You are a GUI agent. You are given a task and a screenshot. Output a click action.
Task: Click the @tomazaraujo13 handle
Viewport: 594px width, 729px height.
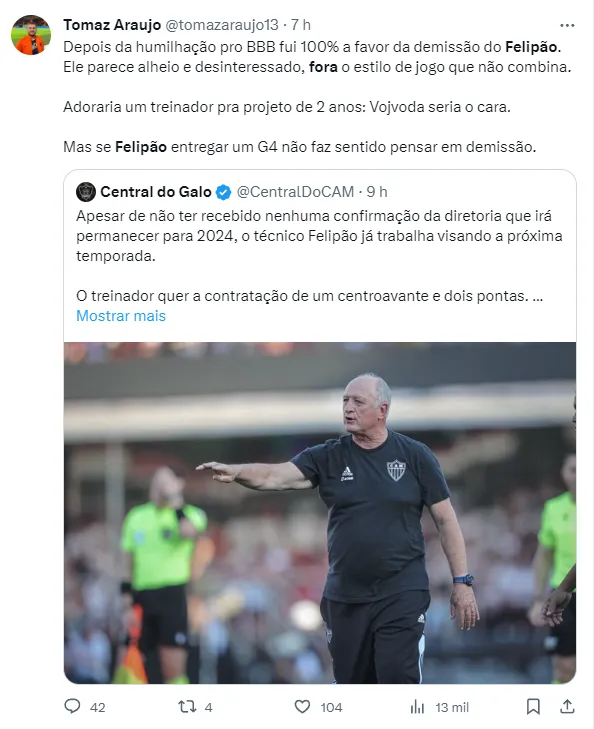coord(222,25)
